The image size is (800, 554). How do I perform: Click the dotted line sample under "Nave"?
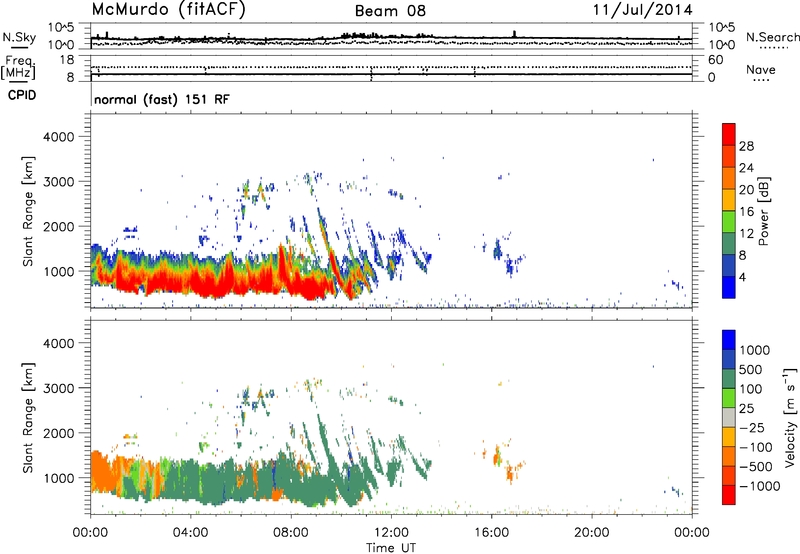(x=761, y=80)
